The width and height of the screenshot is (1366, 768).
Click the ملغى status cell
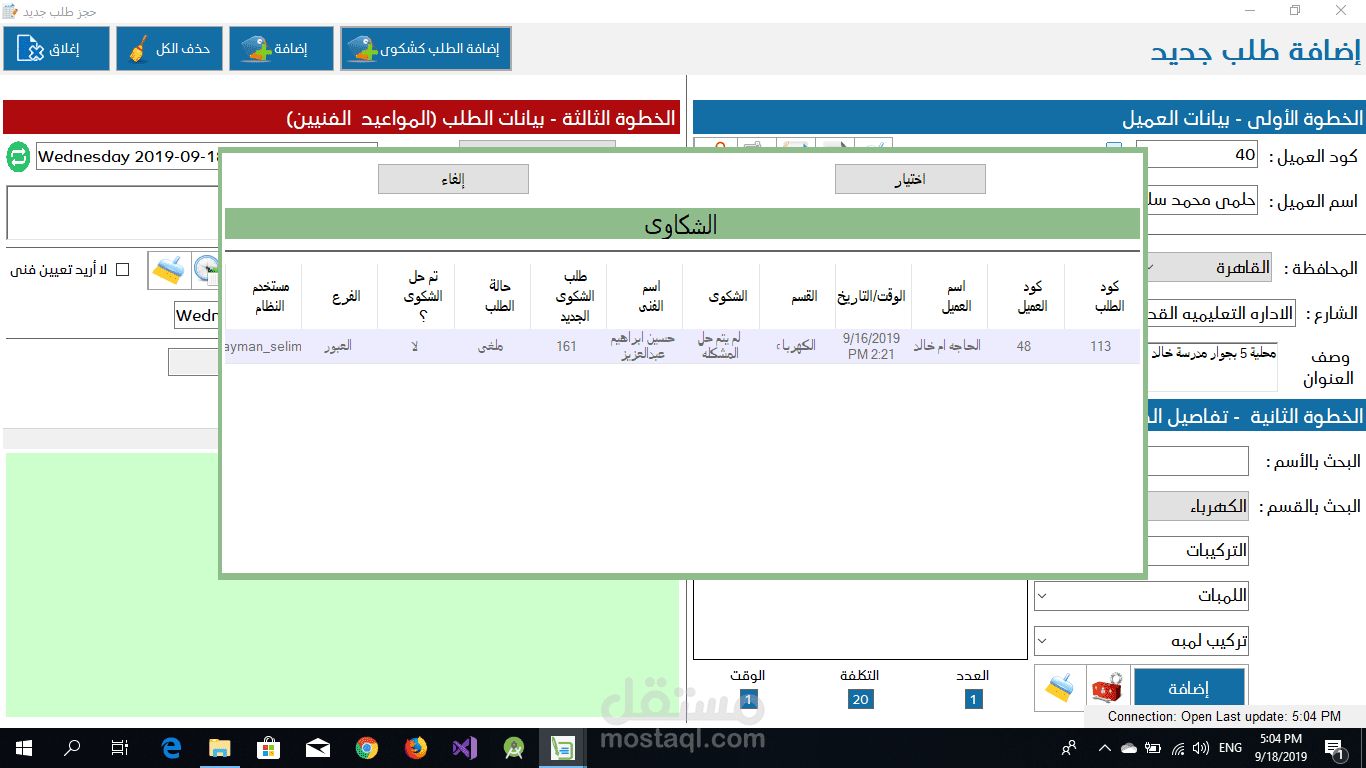[x=492, y=346]
